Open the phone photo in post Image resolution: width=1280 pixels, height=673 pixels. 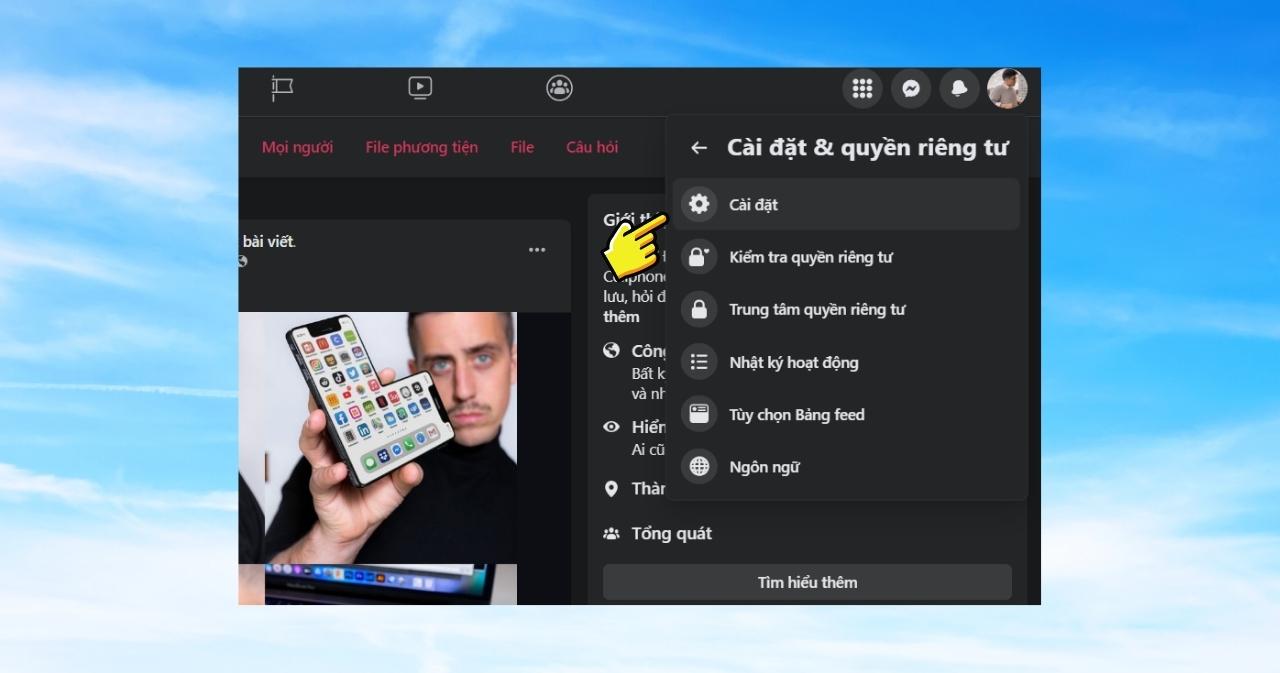pyautogui.click(x=391, y=438)
